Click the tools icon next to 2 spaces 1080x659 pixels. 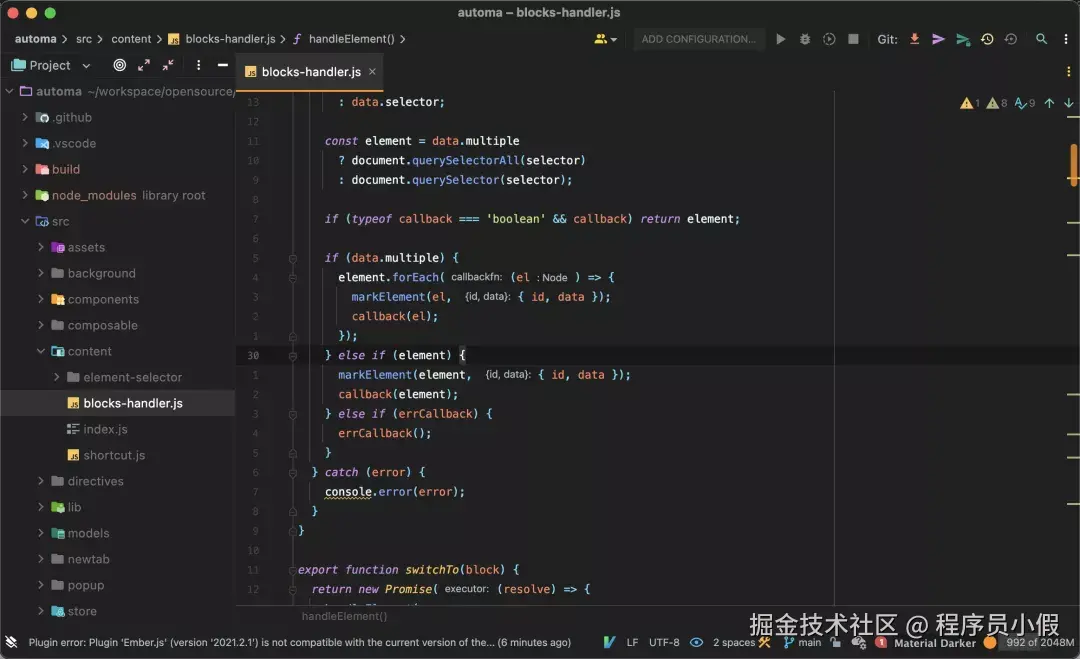(x=765, y=642)
